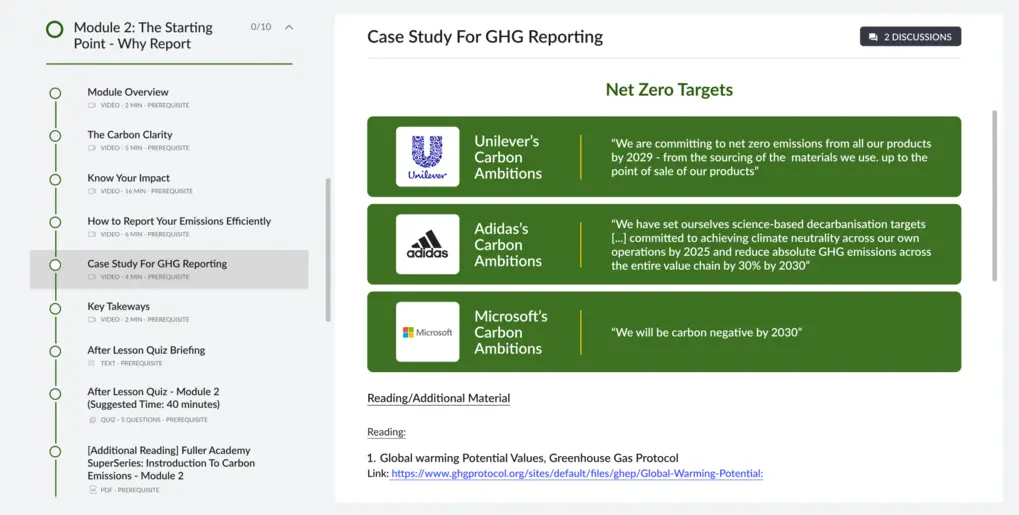
Task: Click the 0/10 progress counter
Action: click(261, 27)
